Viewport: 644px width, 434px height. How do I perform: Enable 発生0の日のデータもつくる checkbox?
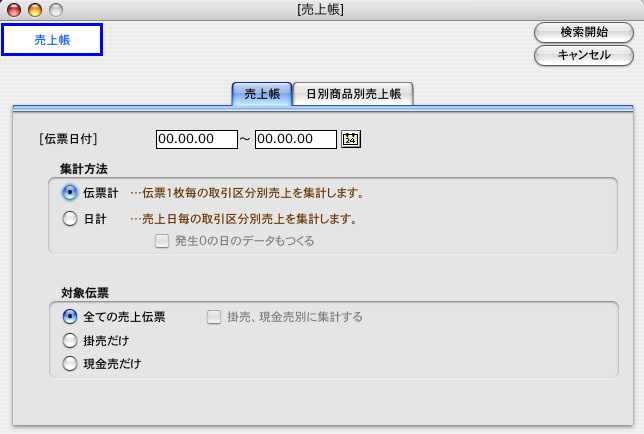[161, 240]
